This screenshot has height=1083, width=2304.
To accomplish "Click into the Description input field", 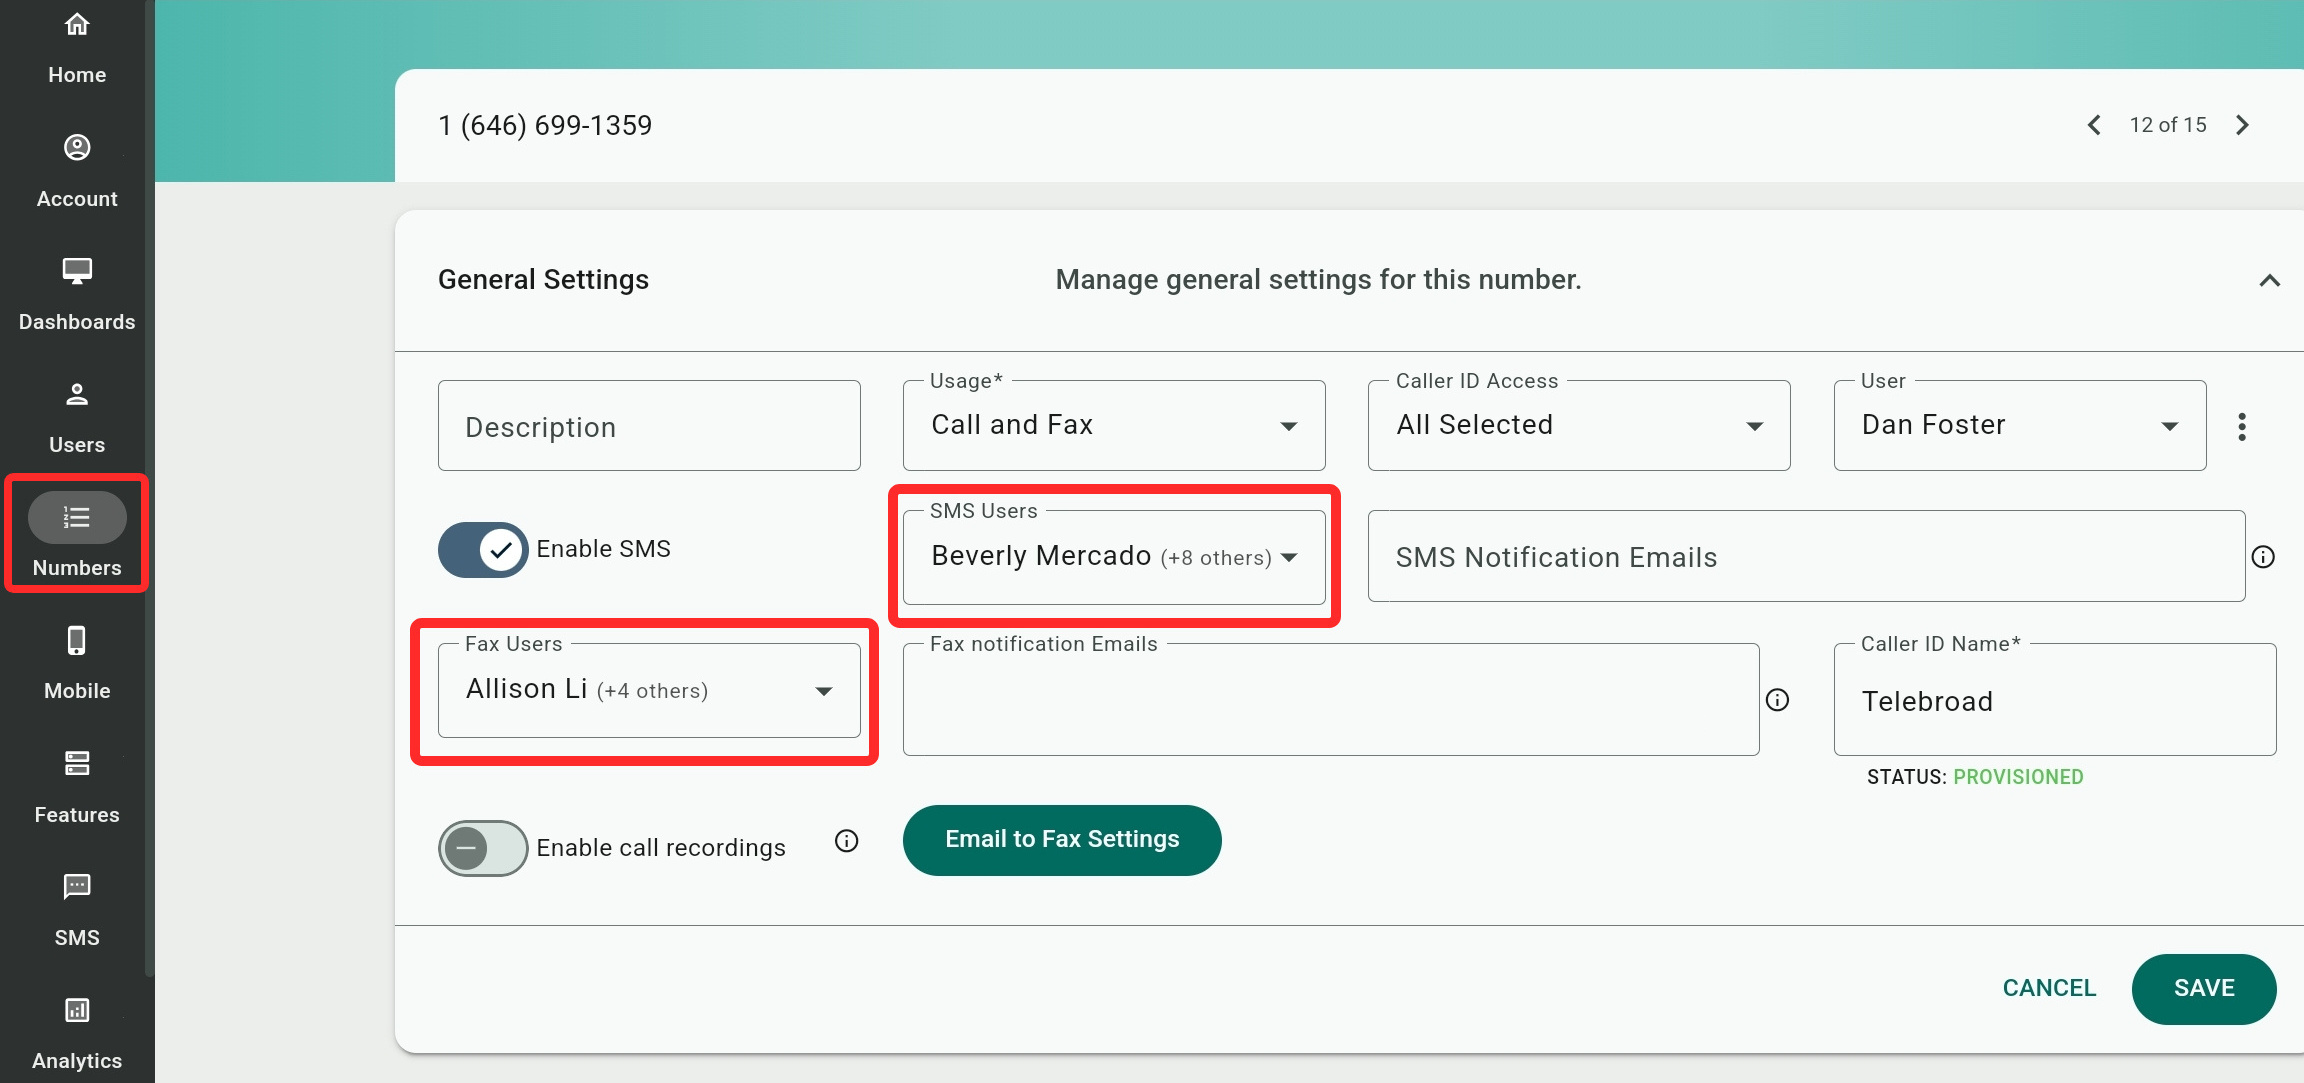I will [648, 427].
